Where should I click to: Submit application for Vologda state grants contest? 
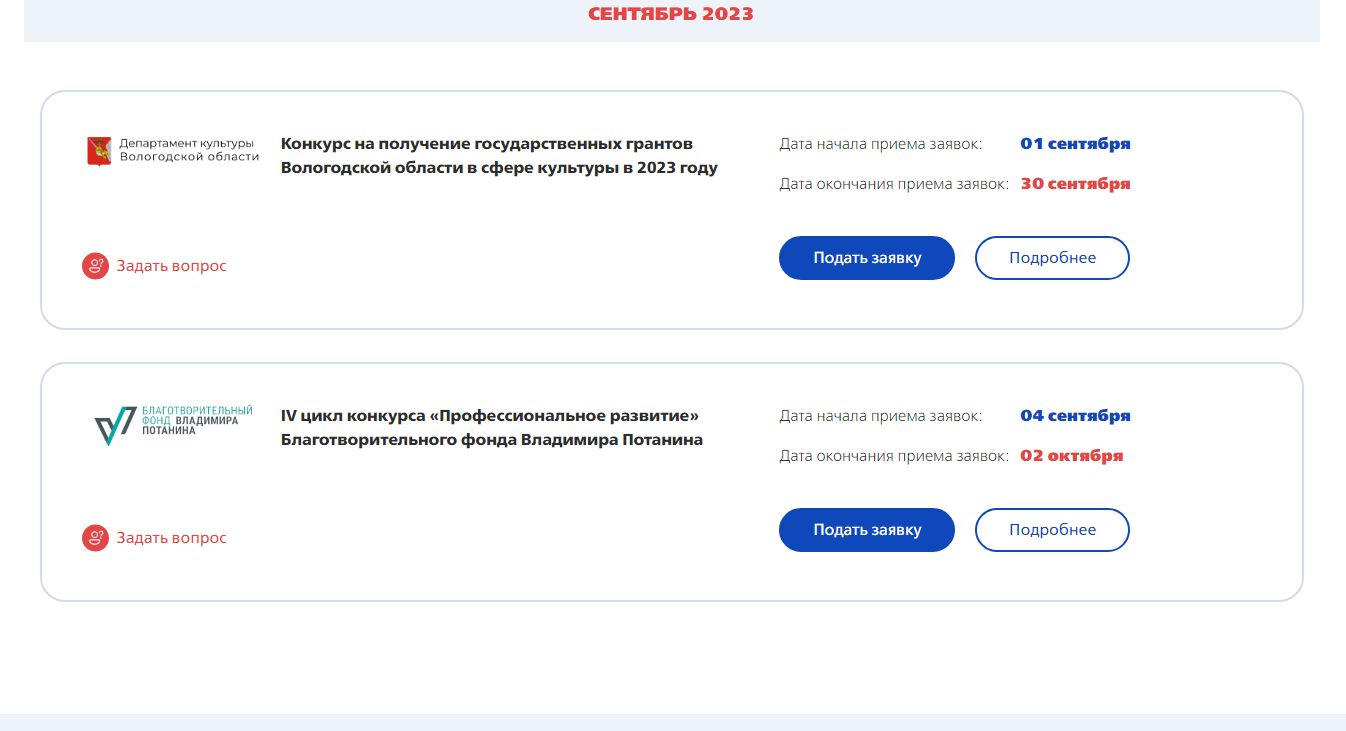click(x=867, y=258)
